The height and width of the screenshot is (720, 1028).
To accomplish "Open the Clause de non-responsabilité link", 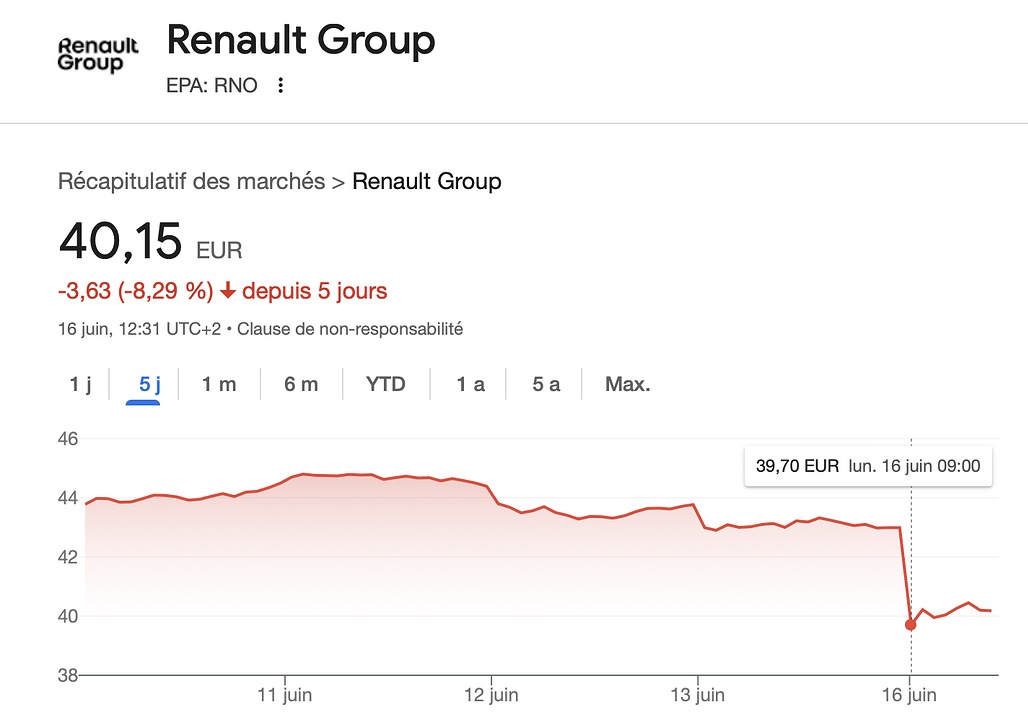I will [350, 329].
